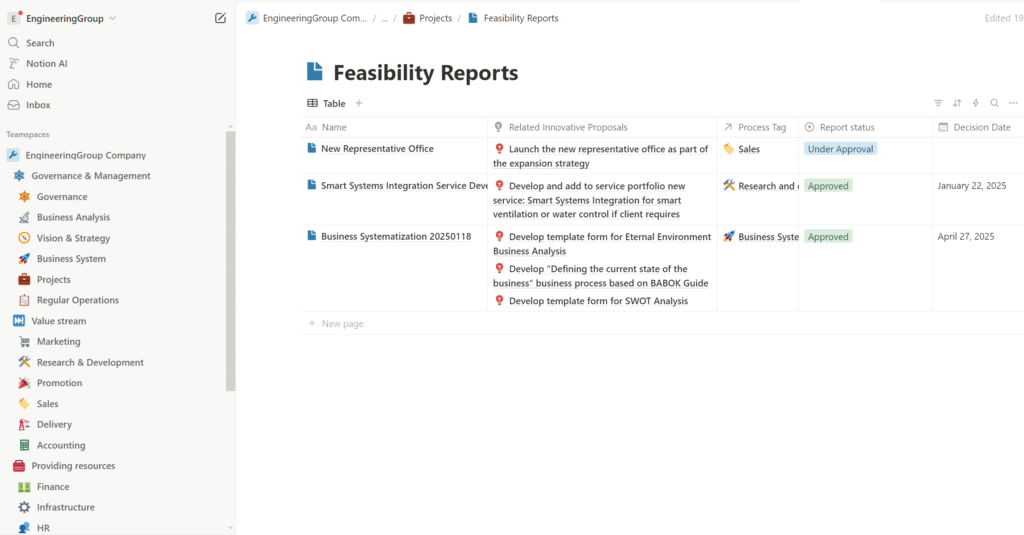Select the Table view tab
The image size is (1024, 535).
(x=327, y=103)
